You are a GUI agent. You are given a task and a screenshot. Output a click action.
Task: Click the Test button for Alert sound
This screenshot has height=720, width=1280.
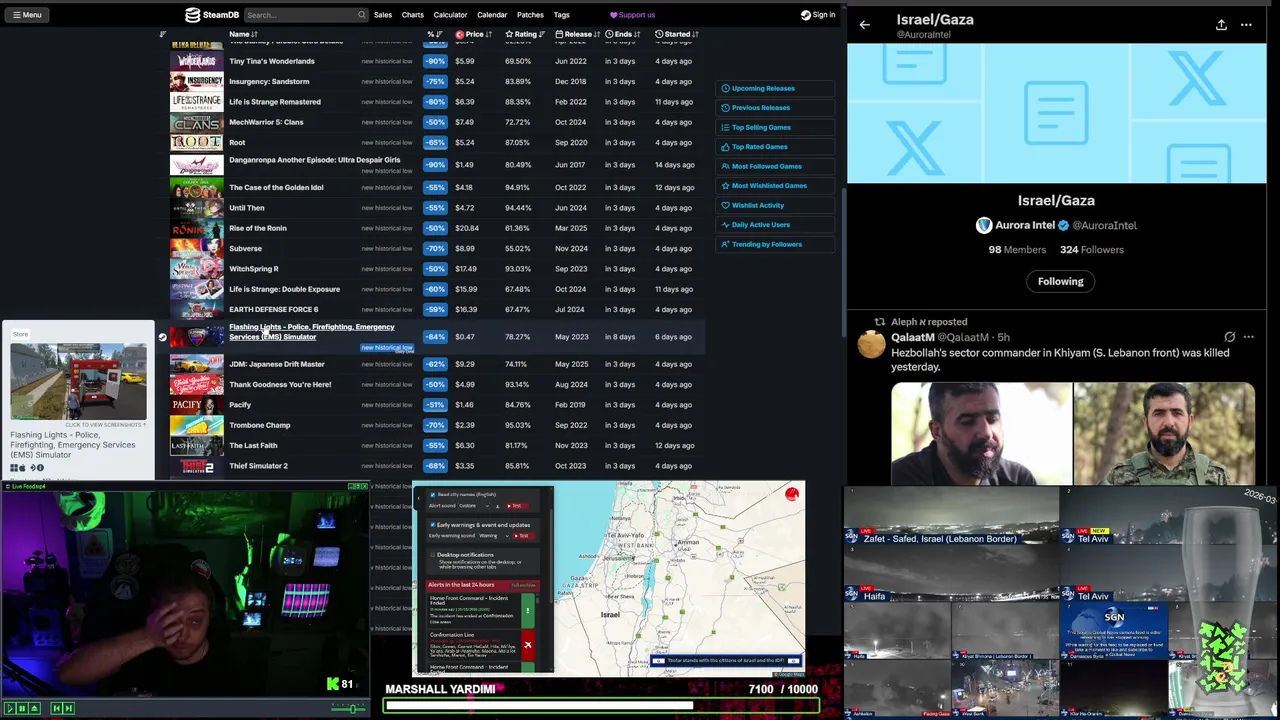[x=517, y=506]
